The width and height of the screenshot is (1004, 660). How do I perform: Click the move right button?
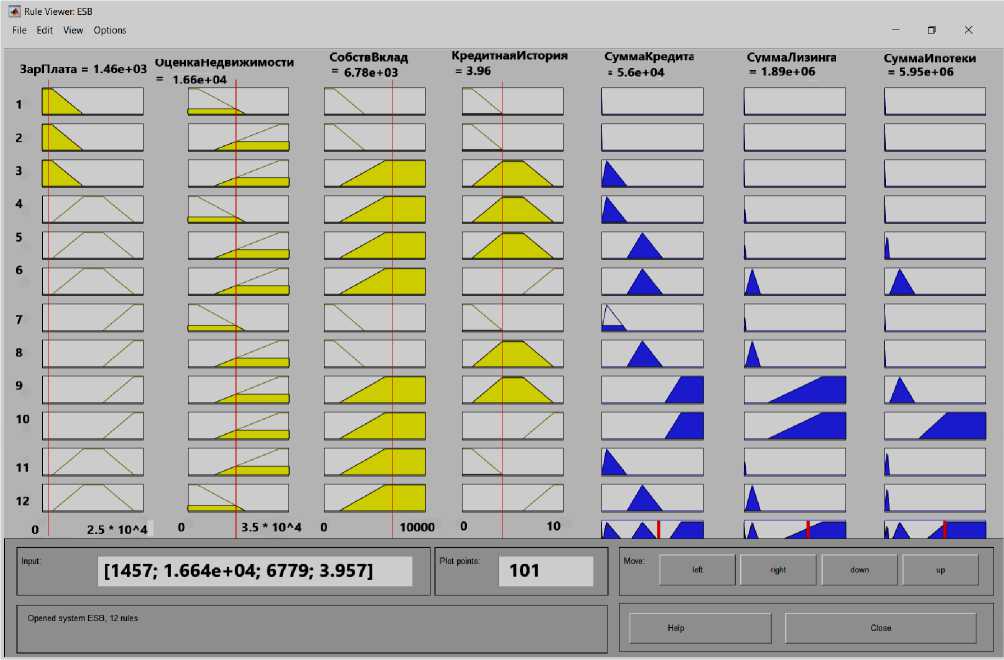(x=778, y=570)
